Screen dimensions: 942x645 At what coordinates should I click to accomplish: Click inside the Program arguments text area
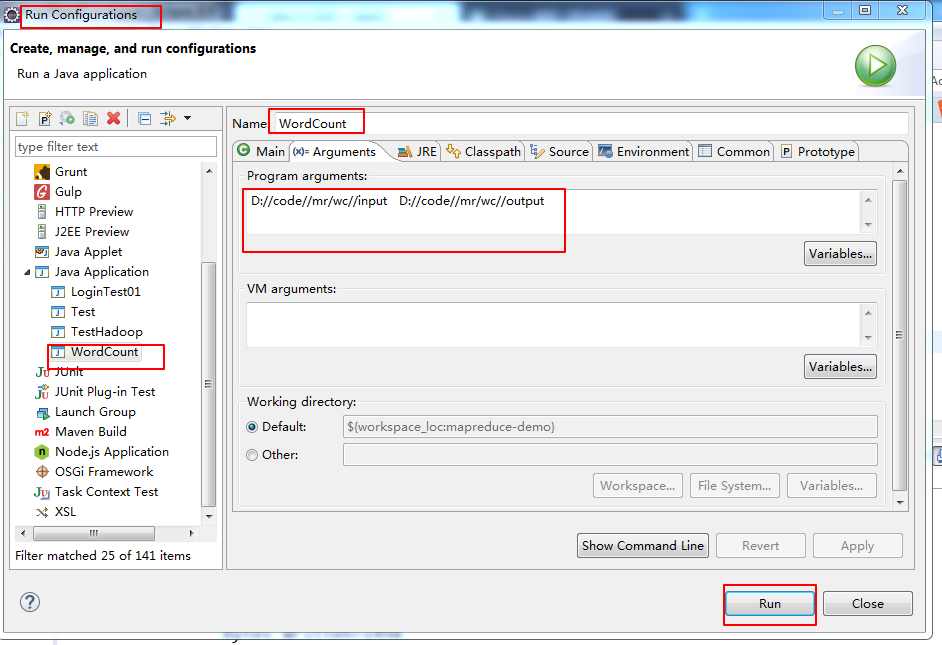[x=553, y=211]
